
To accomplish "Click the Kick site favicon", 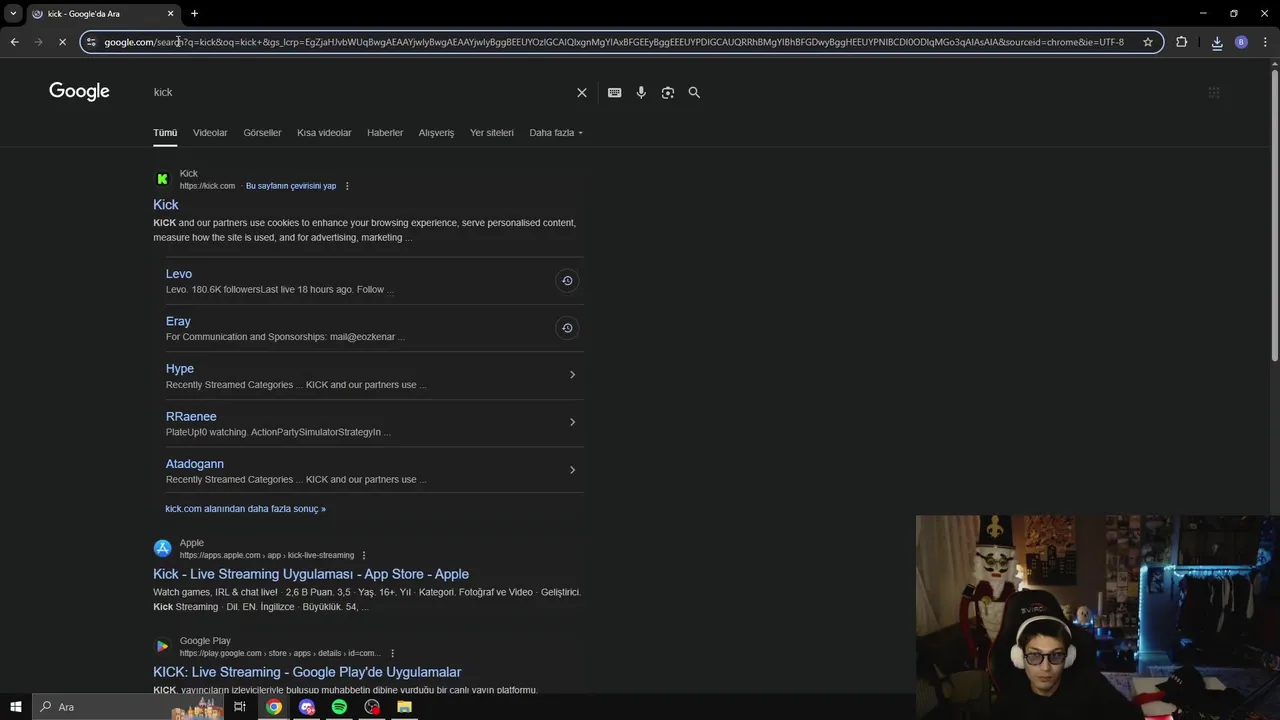I will coord(162,179).
